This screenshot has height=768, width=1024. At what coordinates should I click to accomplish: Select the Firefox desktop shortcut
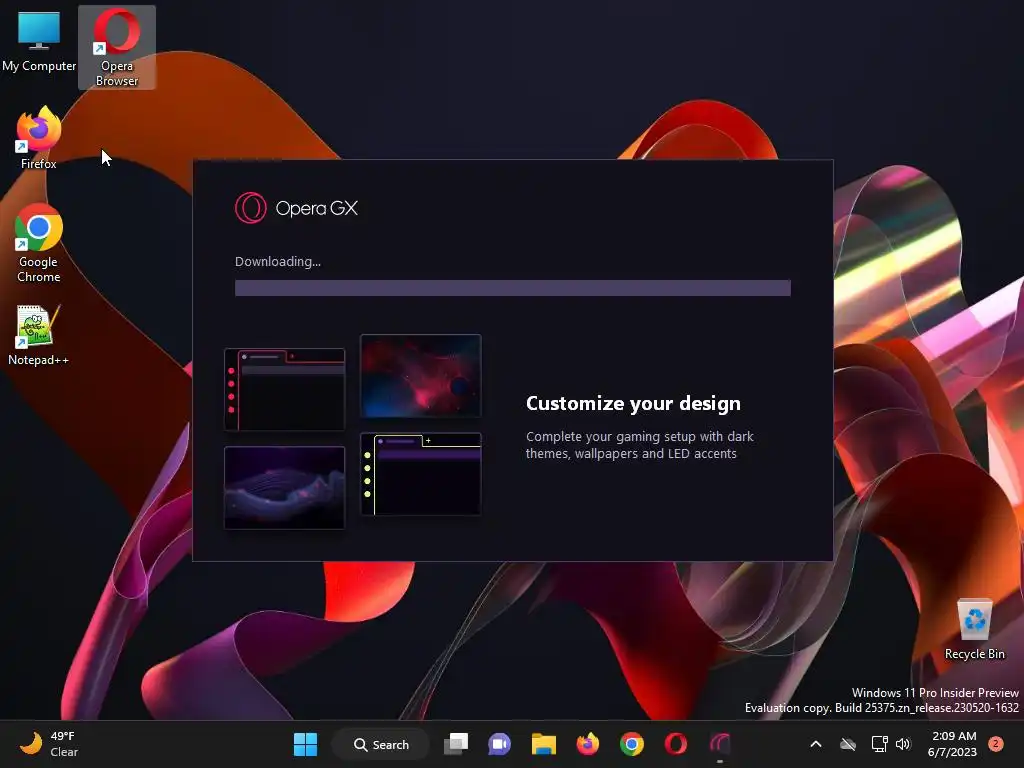pos(39,138)
